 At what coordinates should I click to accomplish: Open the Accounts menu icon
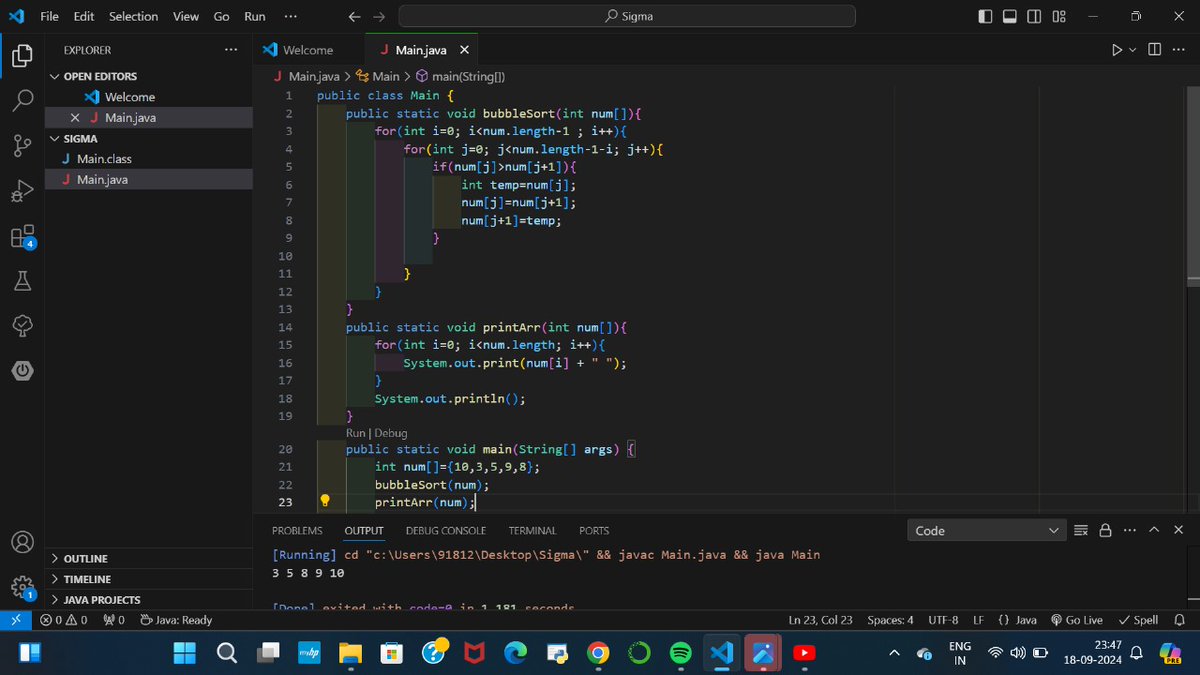pos(22,542)
